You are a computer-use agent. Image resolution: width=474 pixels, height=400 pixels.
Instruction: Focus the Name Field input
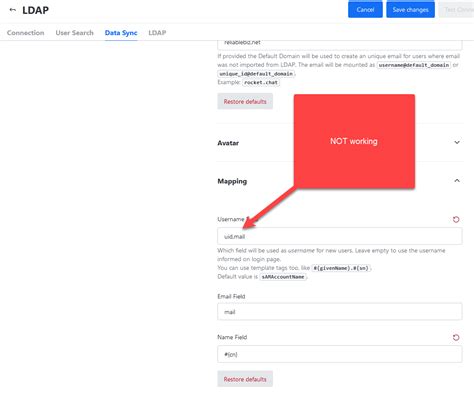point(340,354)
